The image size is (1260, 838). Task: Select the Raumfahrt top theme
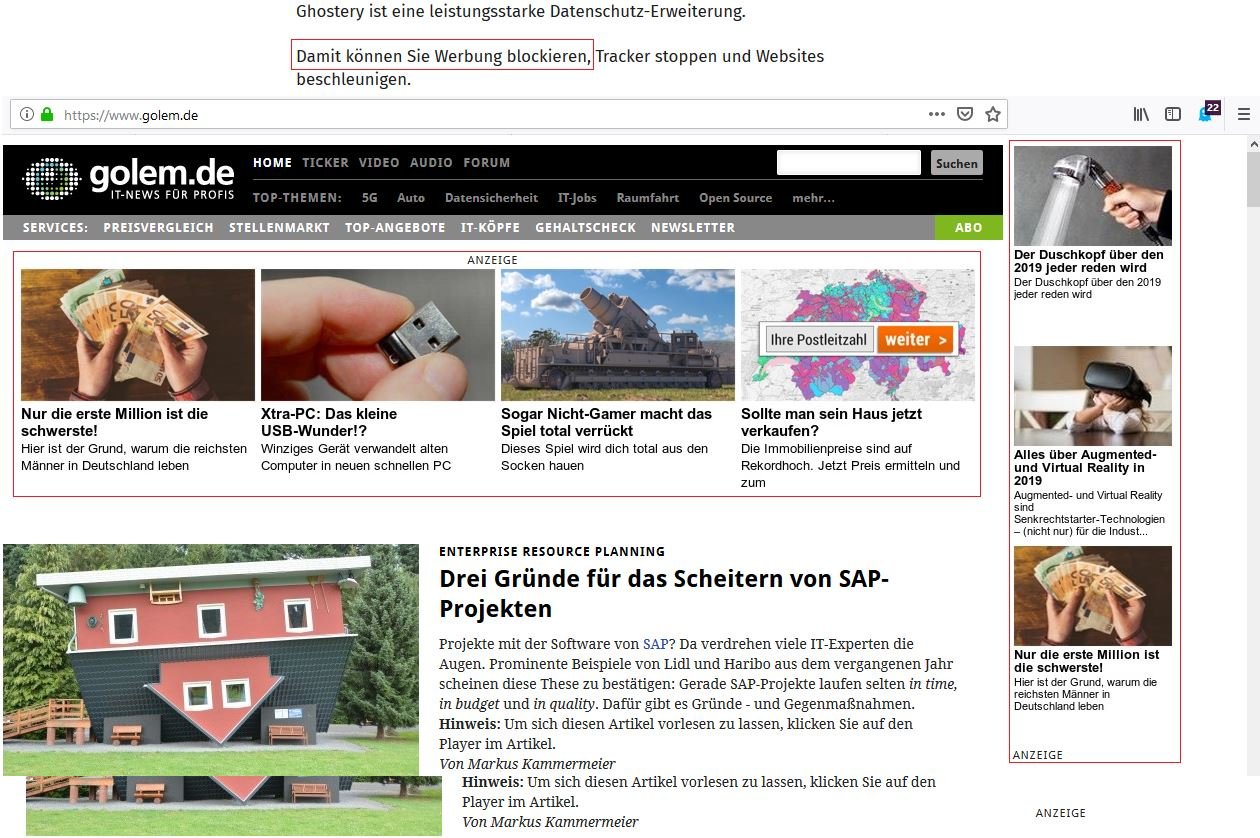tap(648, 198)
